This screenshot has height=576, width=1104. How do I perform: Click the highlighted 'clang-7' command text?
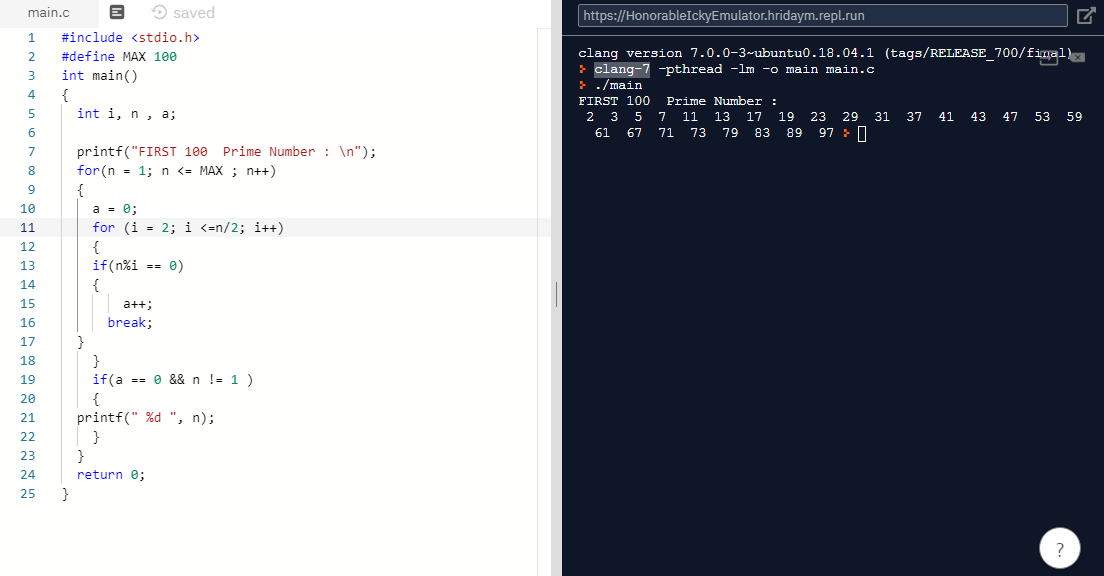tap(622, 69)
